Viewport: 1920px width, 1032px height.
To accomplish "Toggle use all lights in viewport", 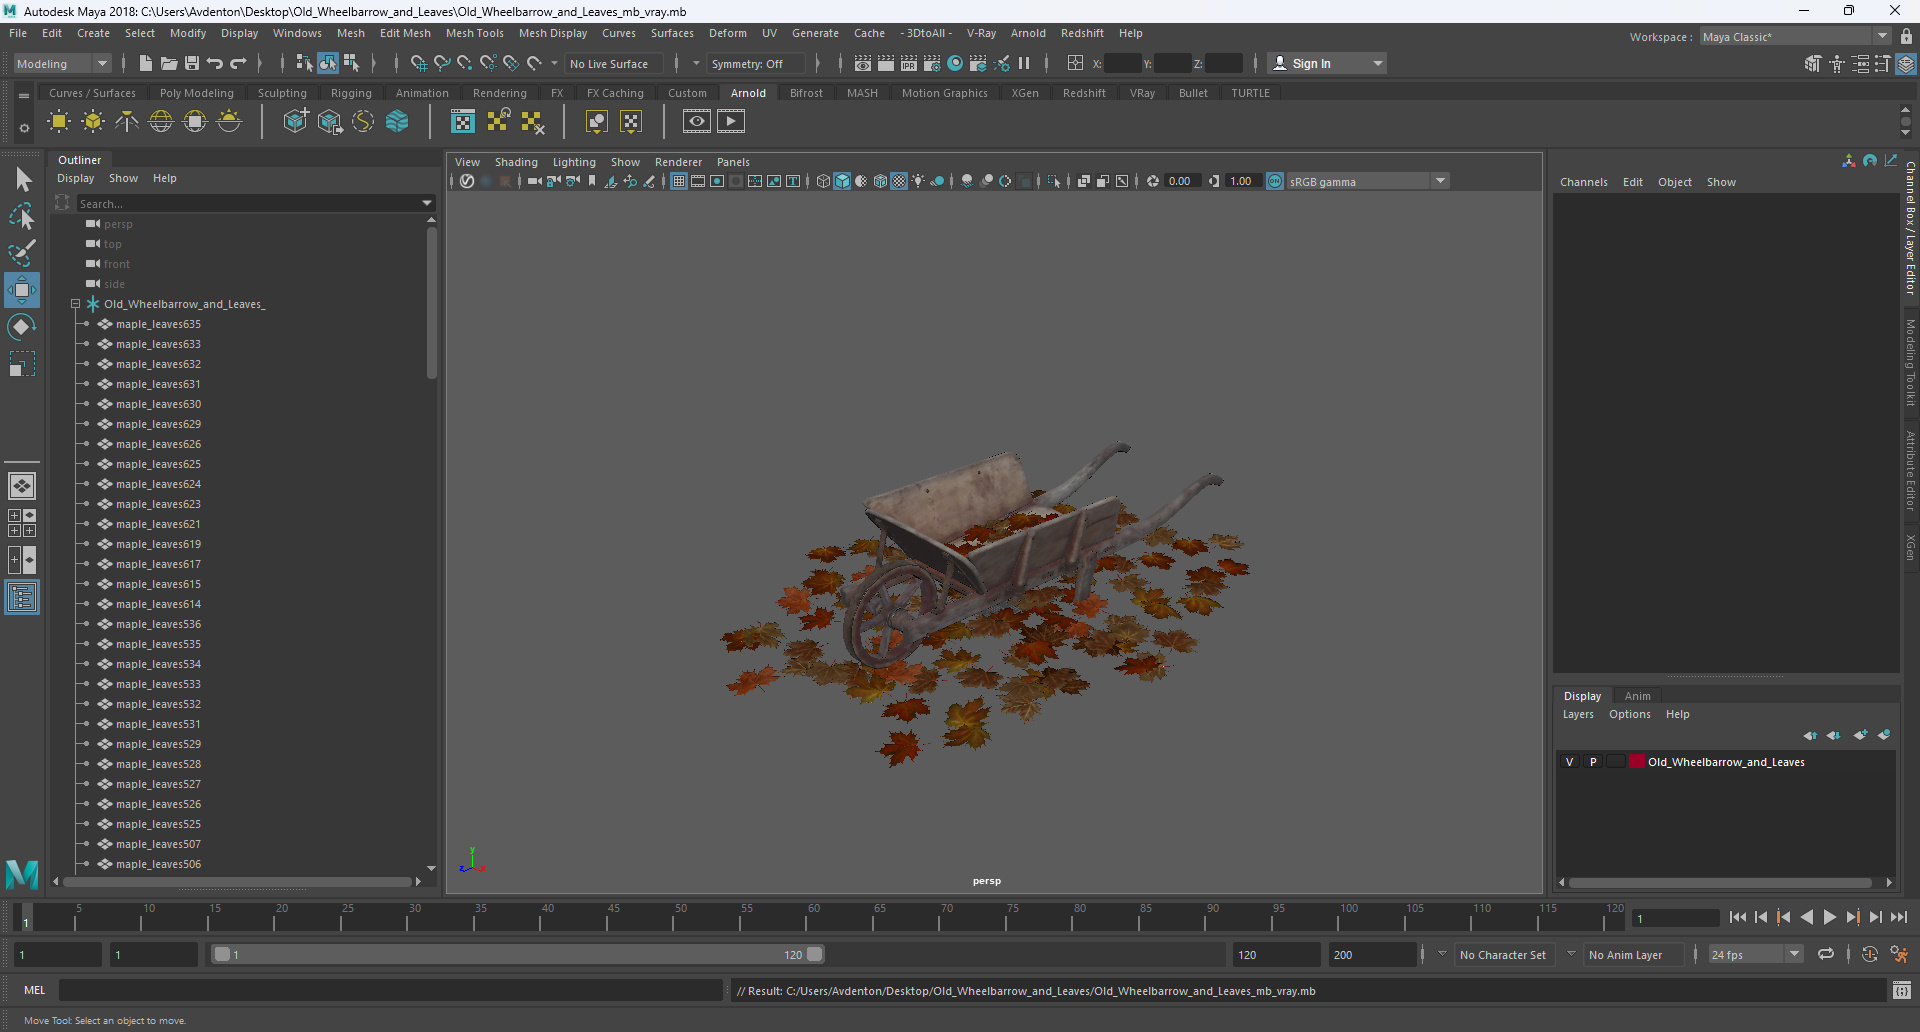I will [918, 181].
